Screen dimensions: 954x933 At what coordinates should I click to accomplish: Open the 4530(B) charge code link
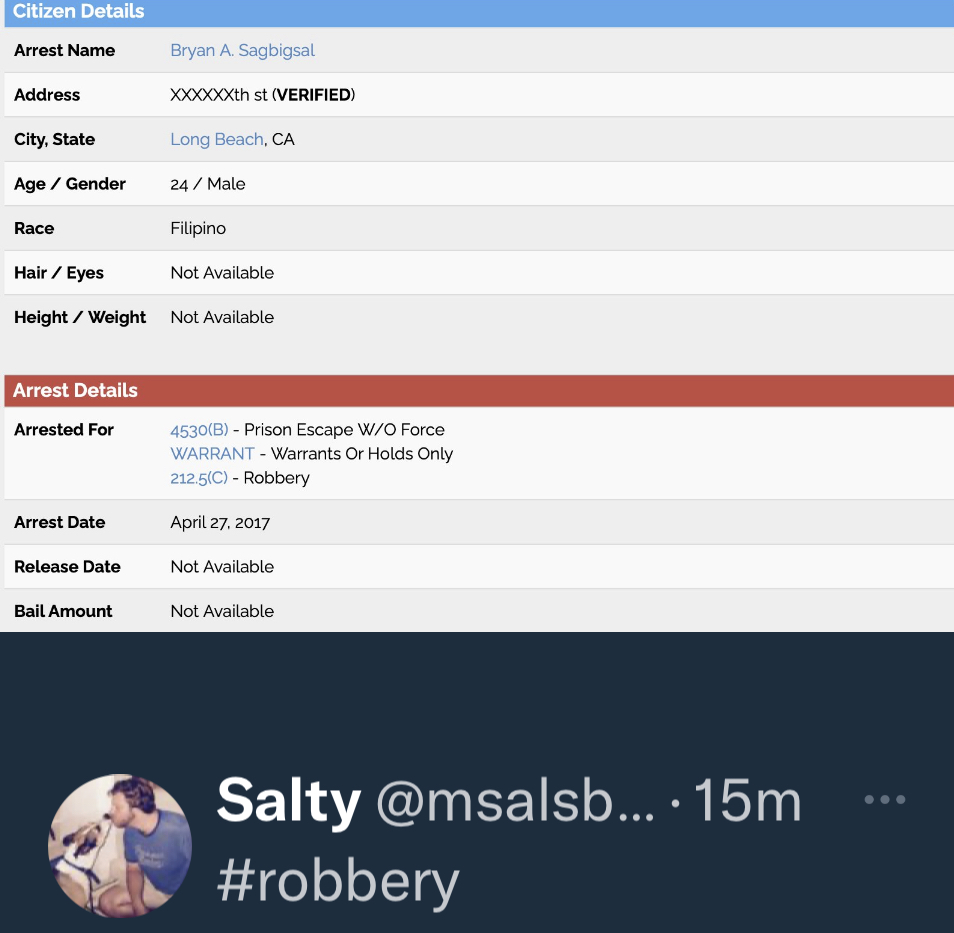pos(199,430)
